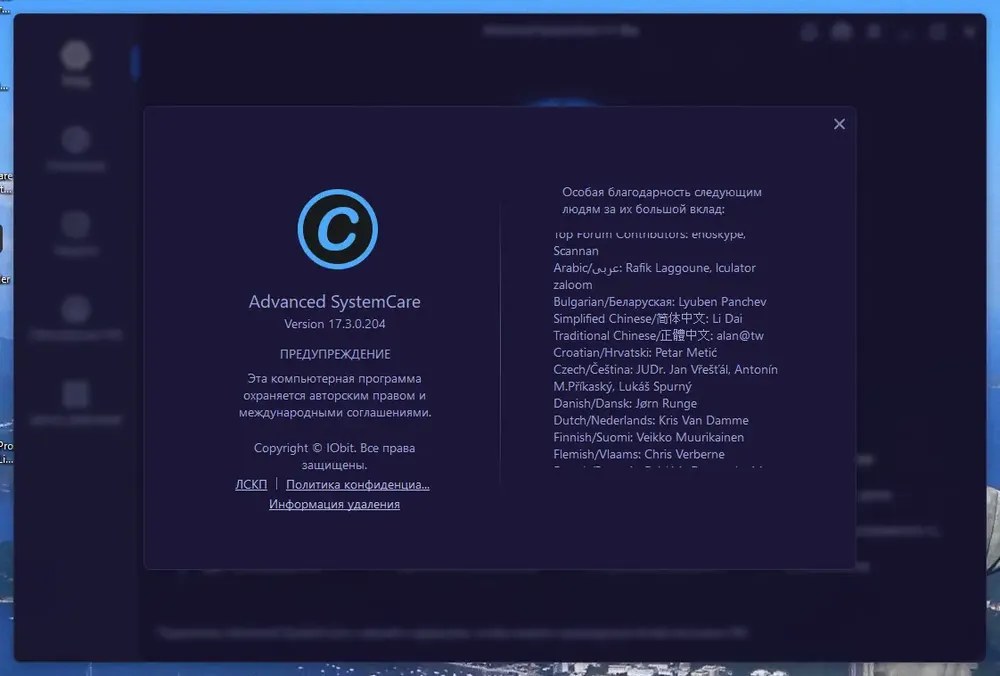Click the Advanced SystemCare round C logo
Image resolution: width=1000 pixels, height=676 pixels.
point(337,229)
